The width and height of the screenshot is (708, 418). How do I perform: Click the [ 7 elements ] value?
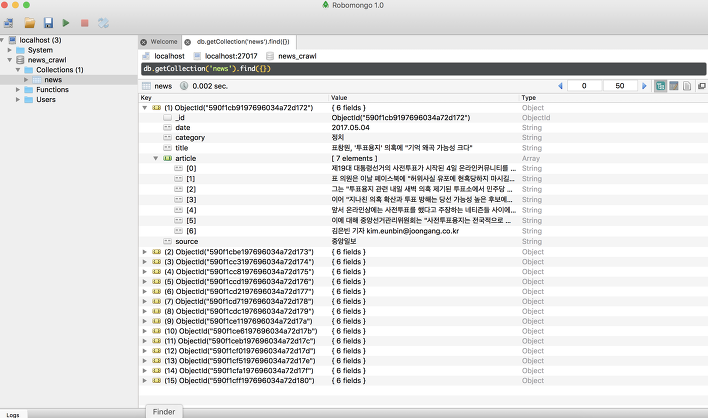tap(354, 158)
